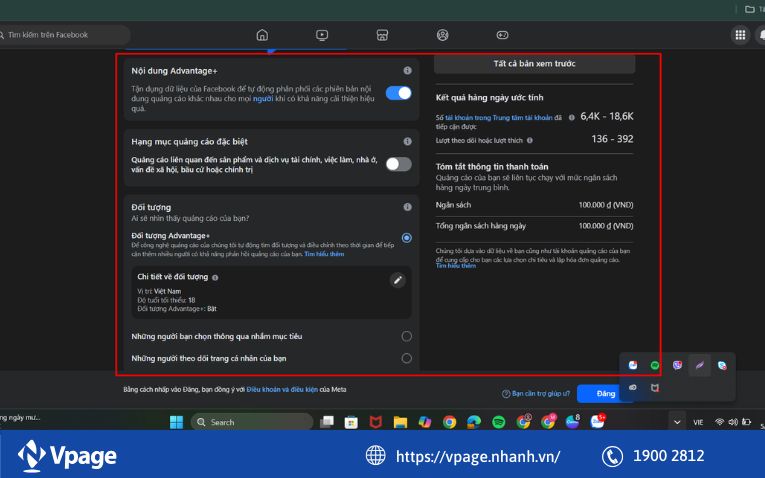Click VIE language indicator in tray
Image resolution: width=765 pixels, height=478 pixels.
pyautogui.click(x=698, y=422)
